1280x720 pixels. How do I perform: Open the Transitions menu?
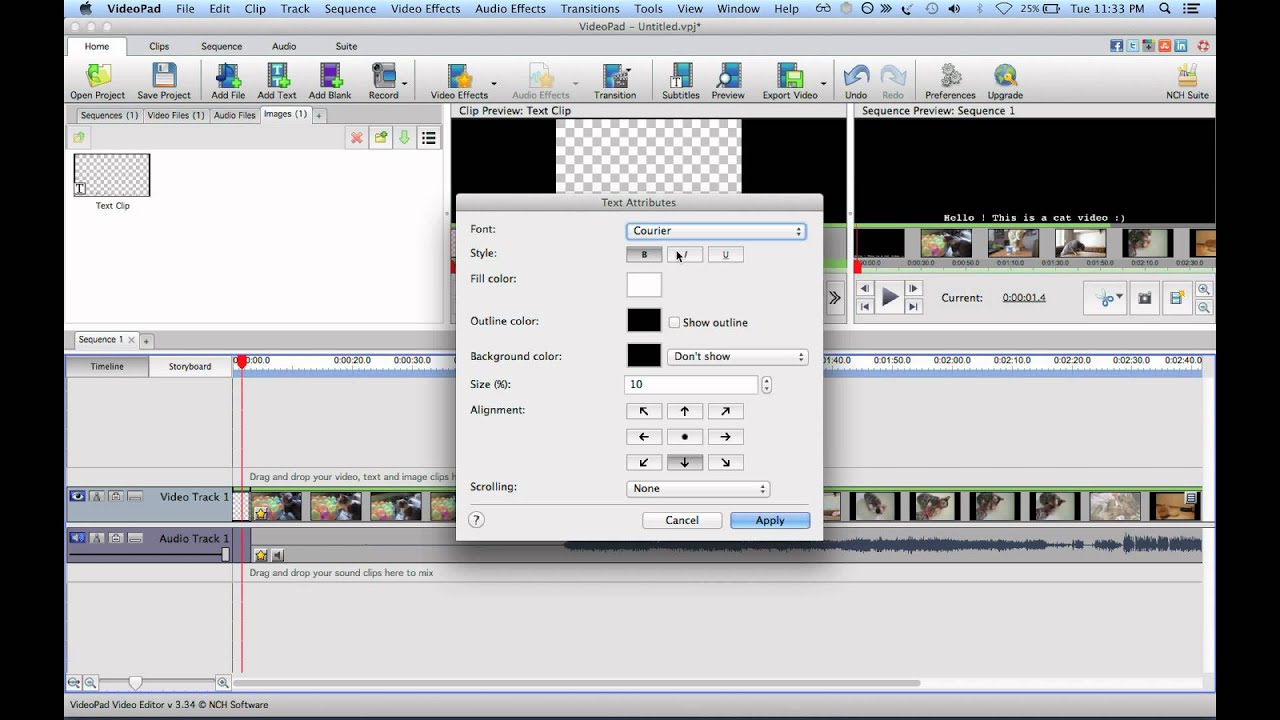pyautogui.click(x=590, y=9)
